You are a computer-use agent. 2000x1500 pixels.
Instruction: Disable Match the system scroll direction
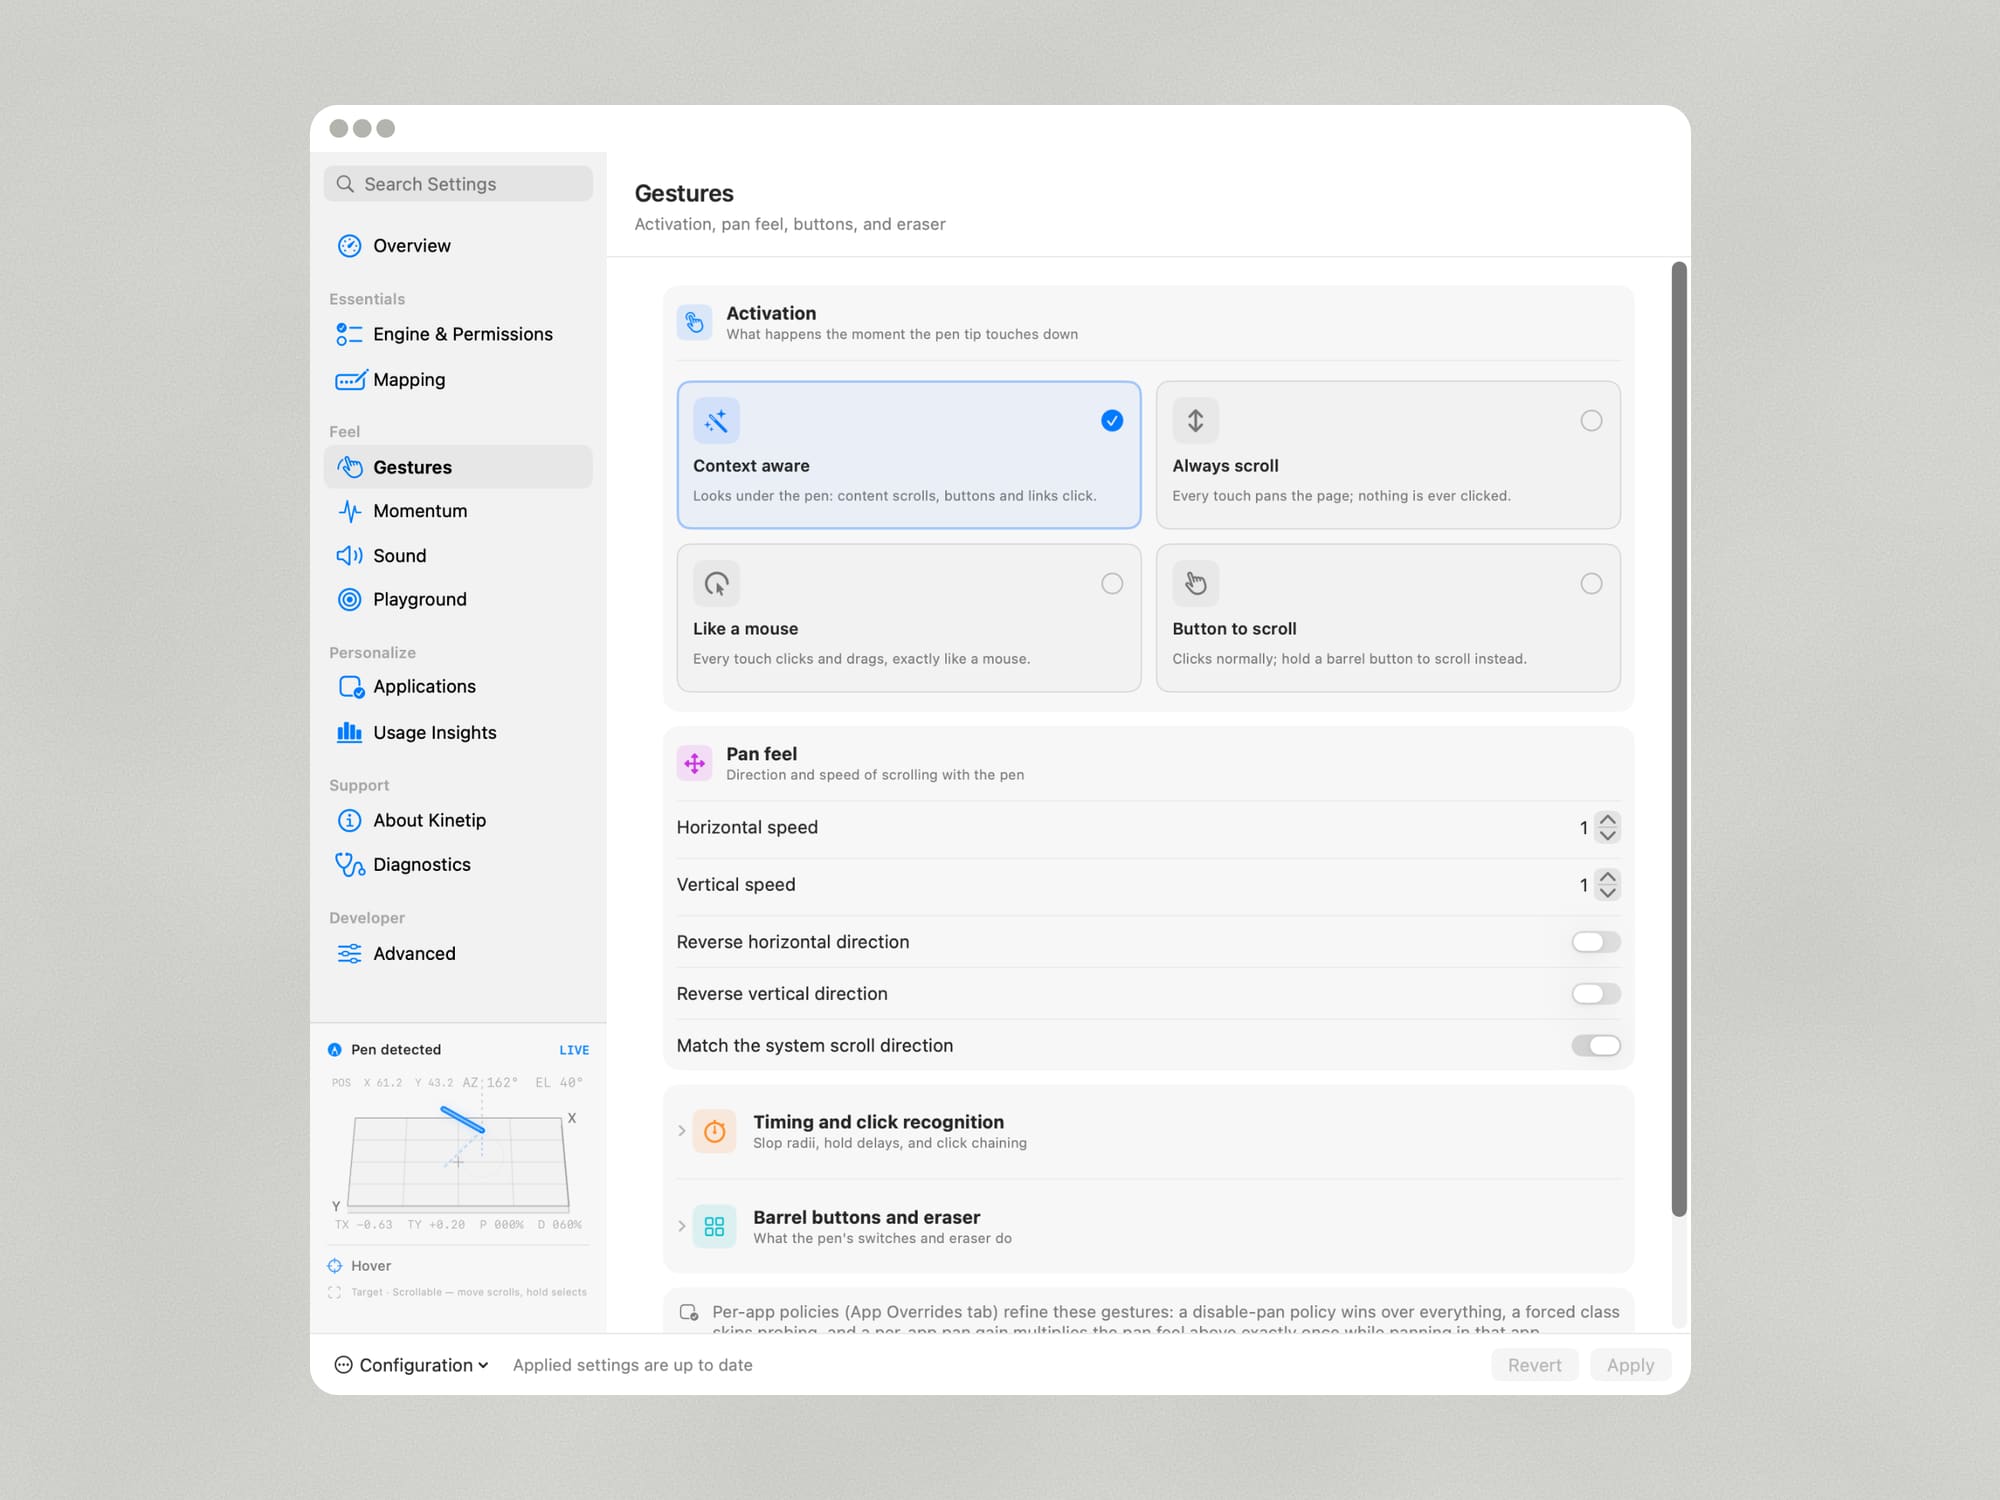point(1596,1046)
